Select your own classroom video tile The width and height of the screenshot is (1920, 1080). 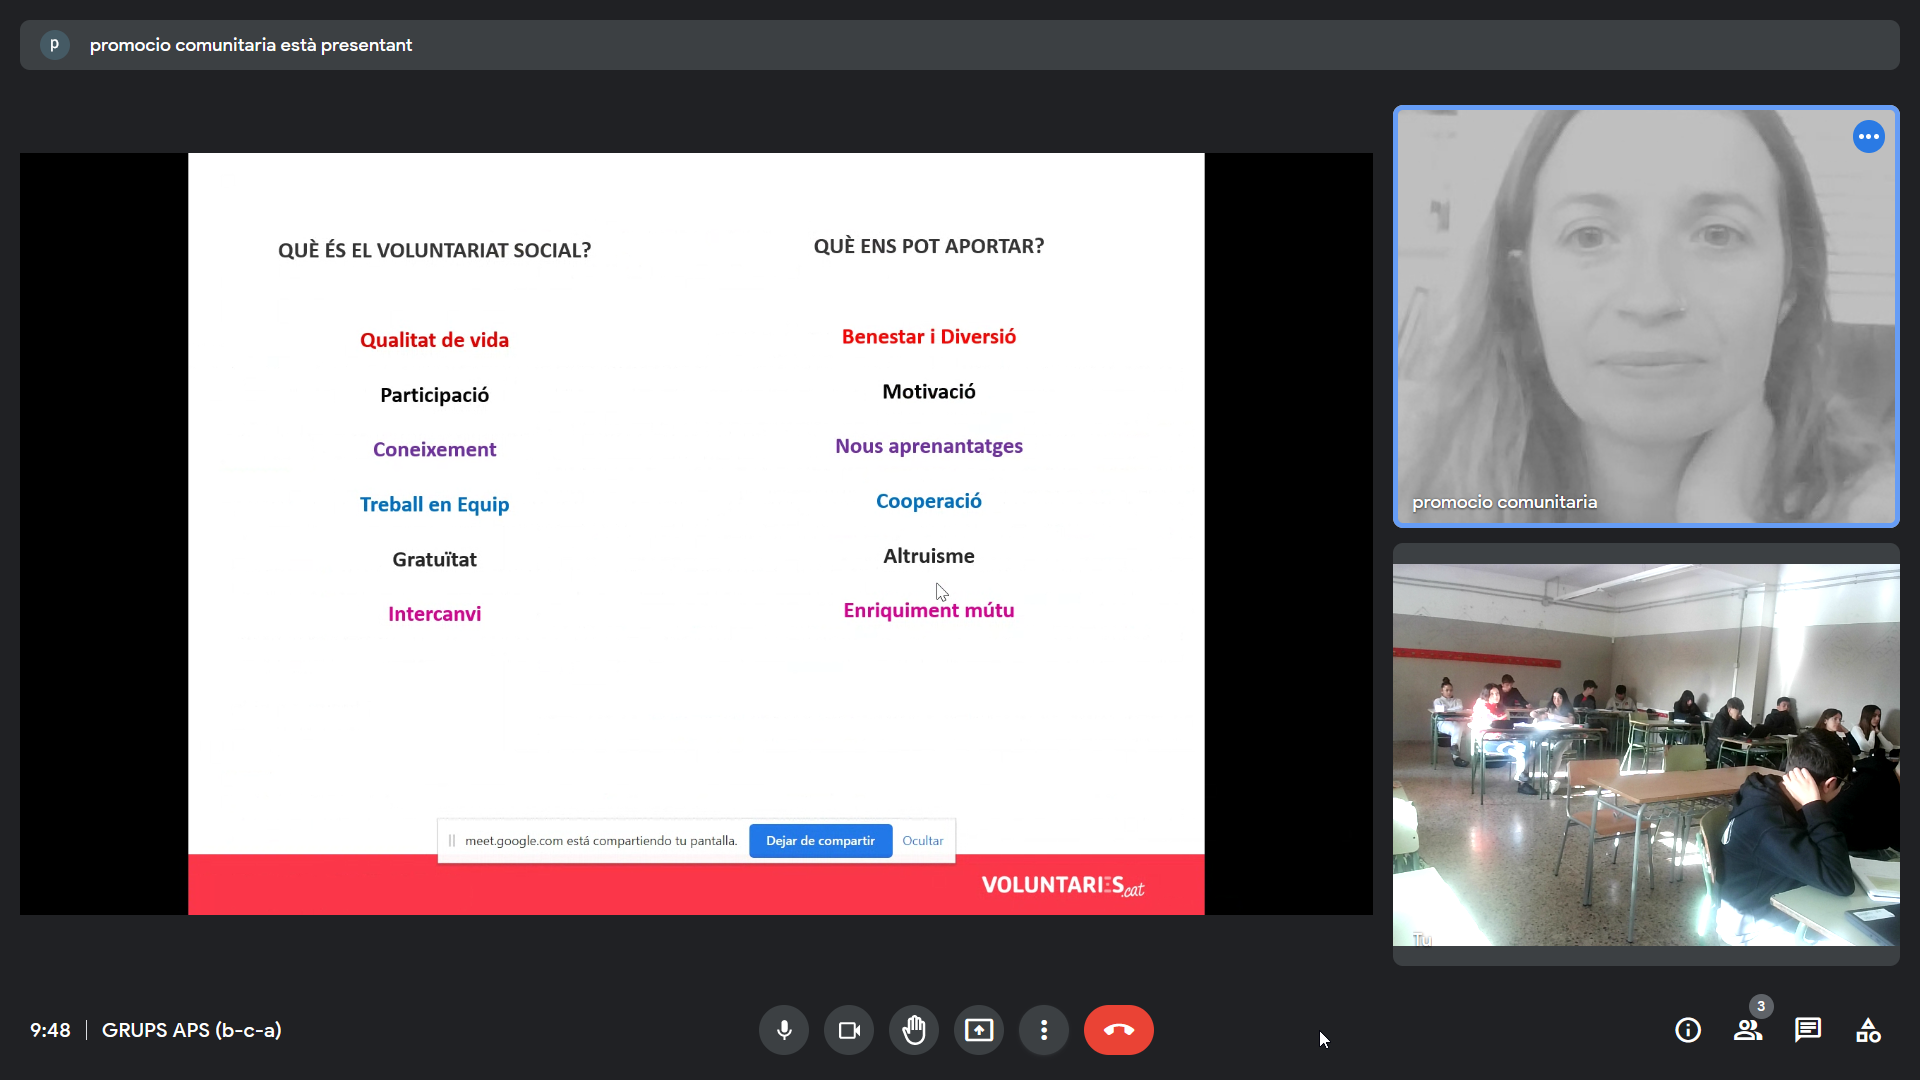click(x=1645, y=755)
